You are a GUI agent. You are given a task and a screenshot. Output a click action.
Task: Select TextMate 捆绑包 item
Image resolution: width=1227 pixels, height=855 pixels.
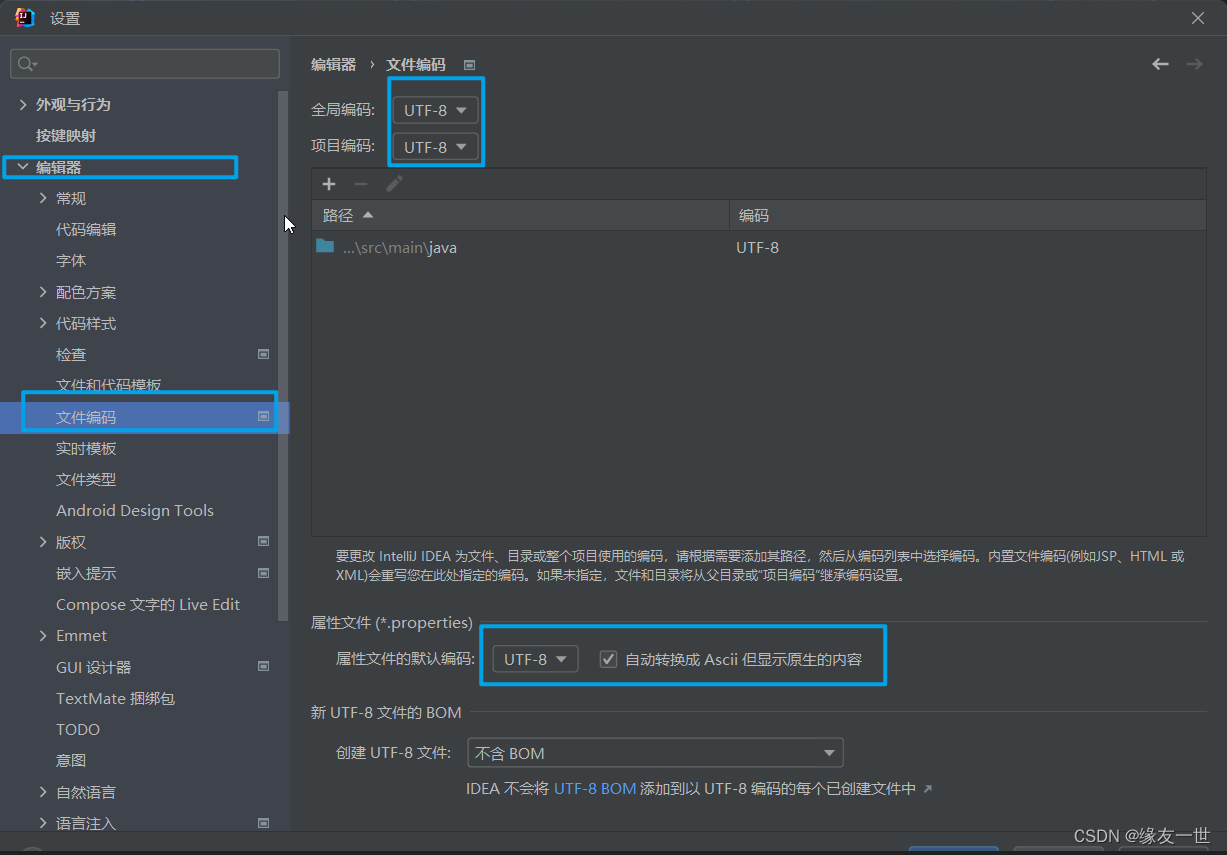[x=115, y=698]
